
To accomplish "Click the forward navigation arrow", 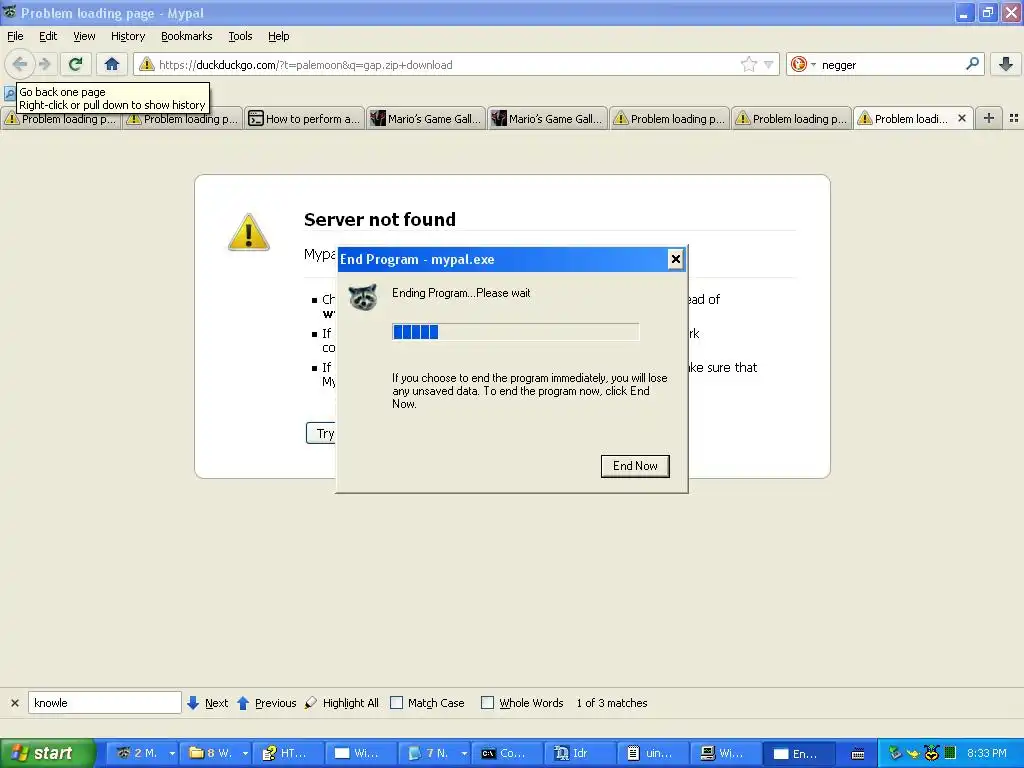I will click(45, 64).
